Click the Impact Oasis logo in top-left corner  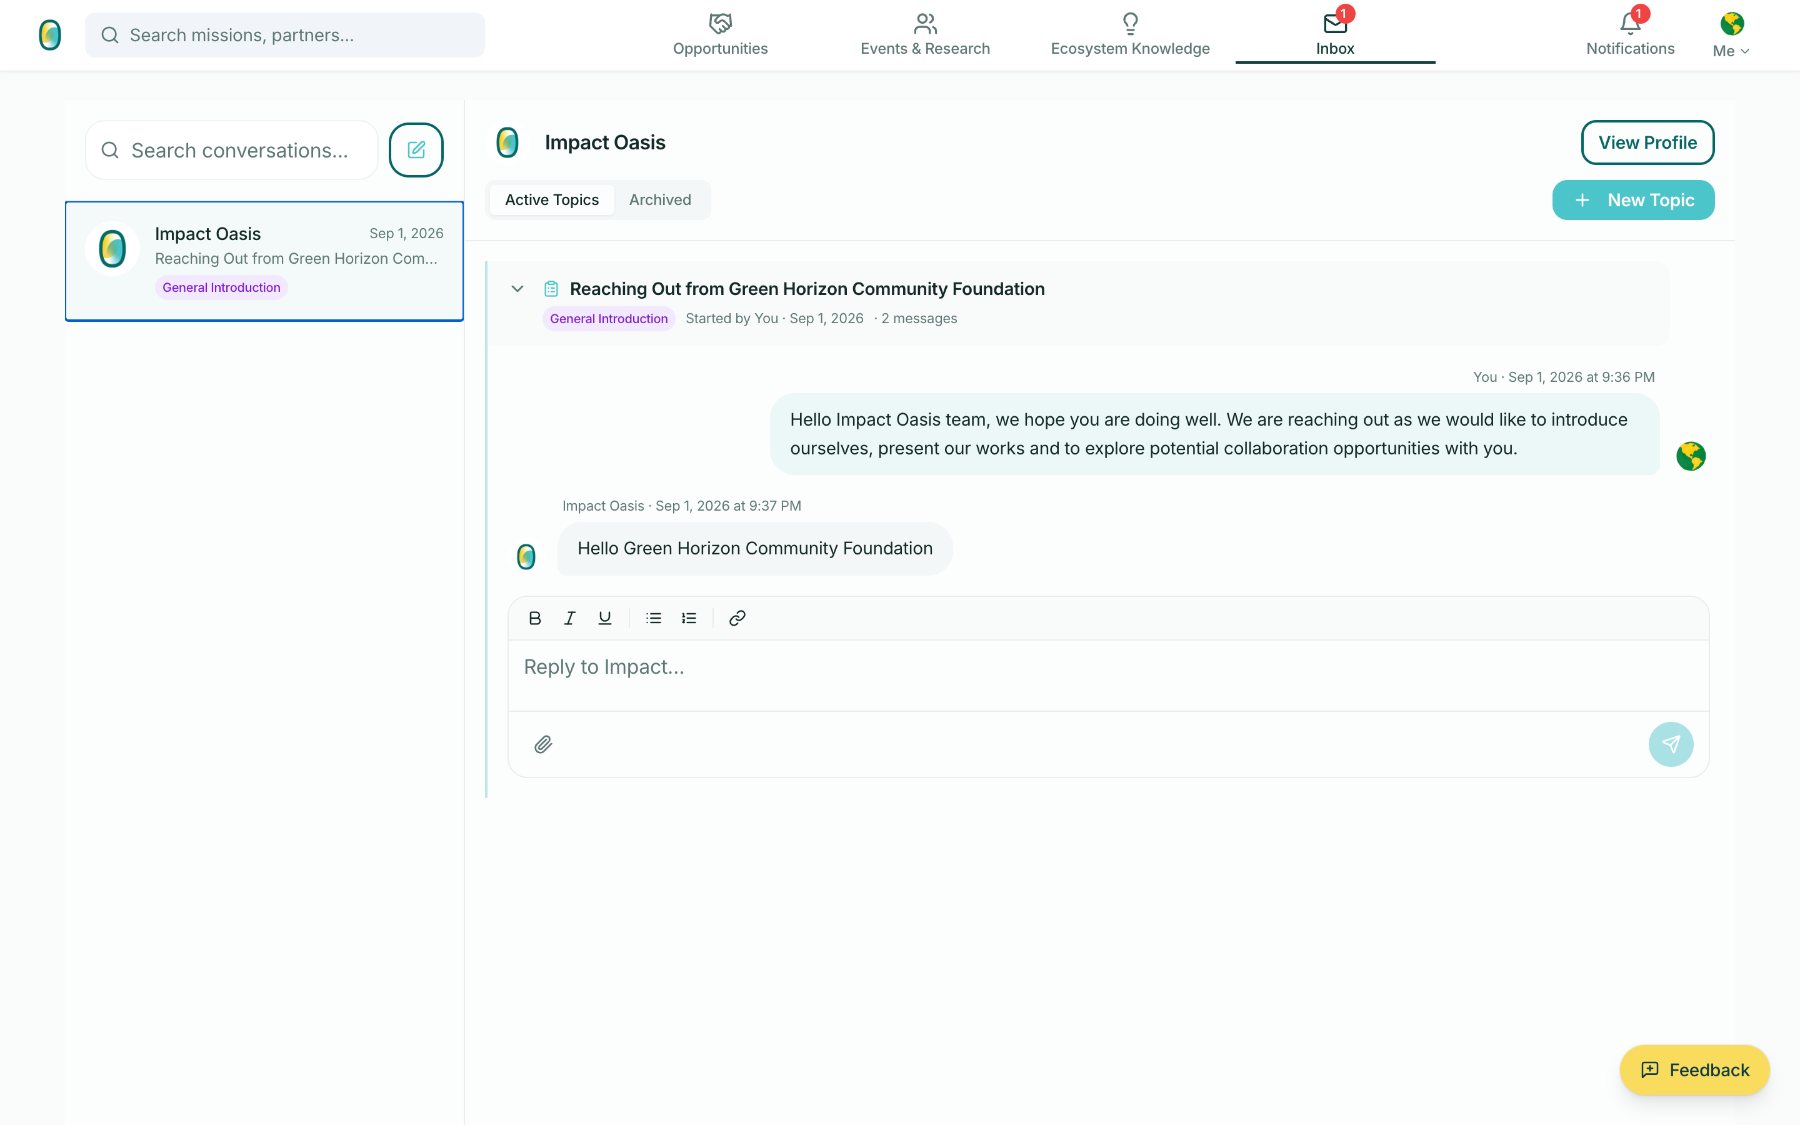pos(50,35)
